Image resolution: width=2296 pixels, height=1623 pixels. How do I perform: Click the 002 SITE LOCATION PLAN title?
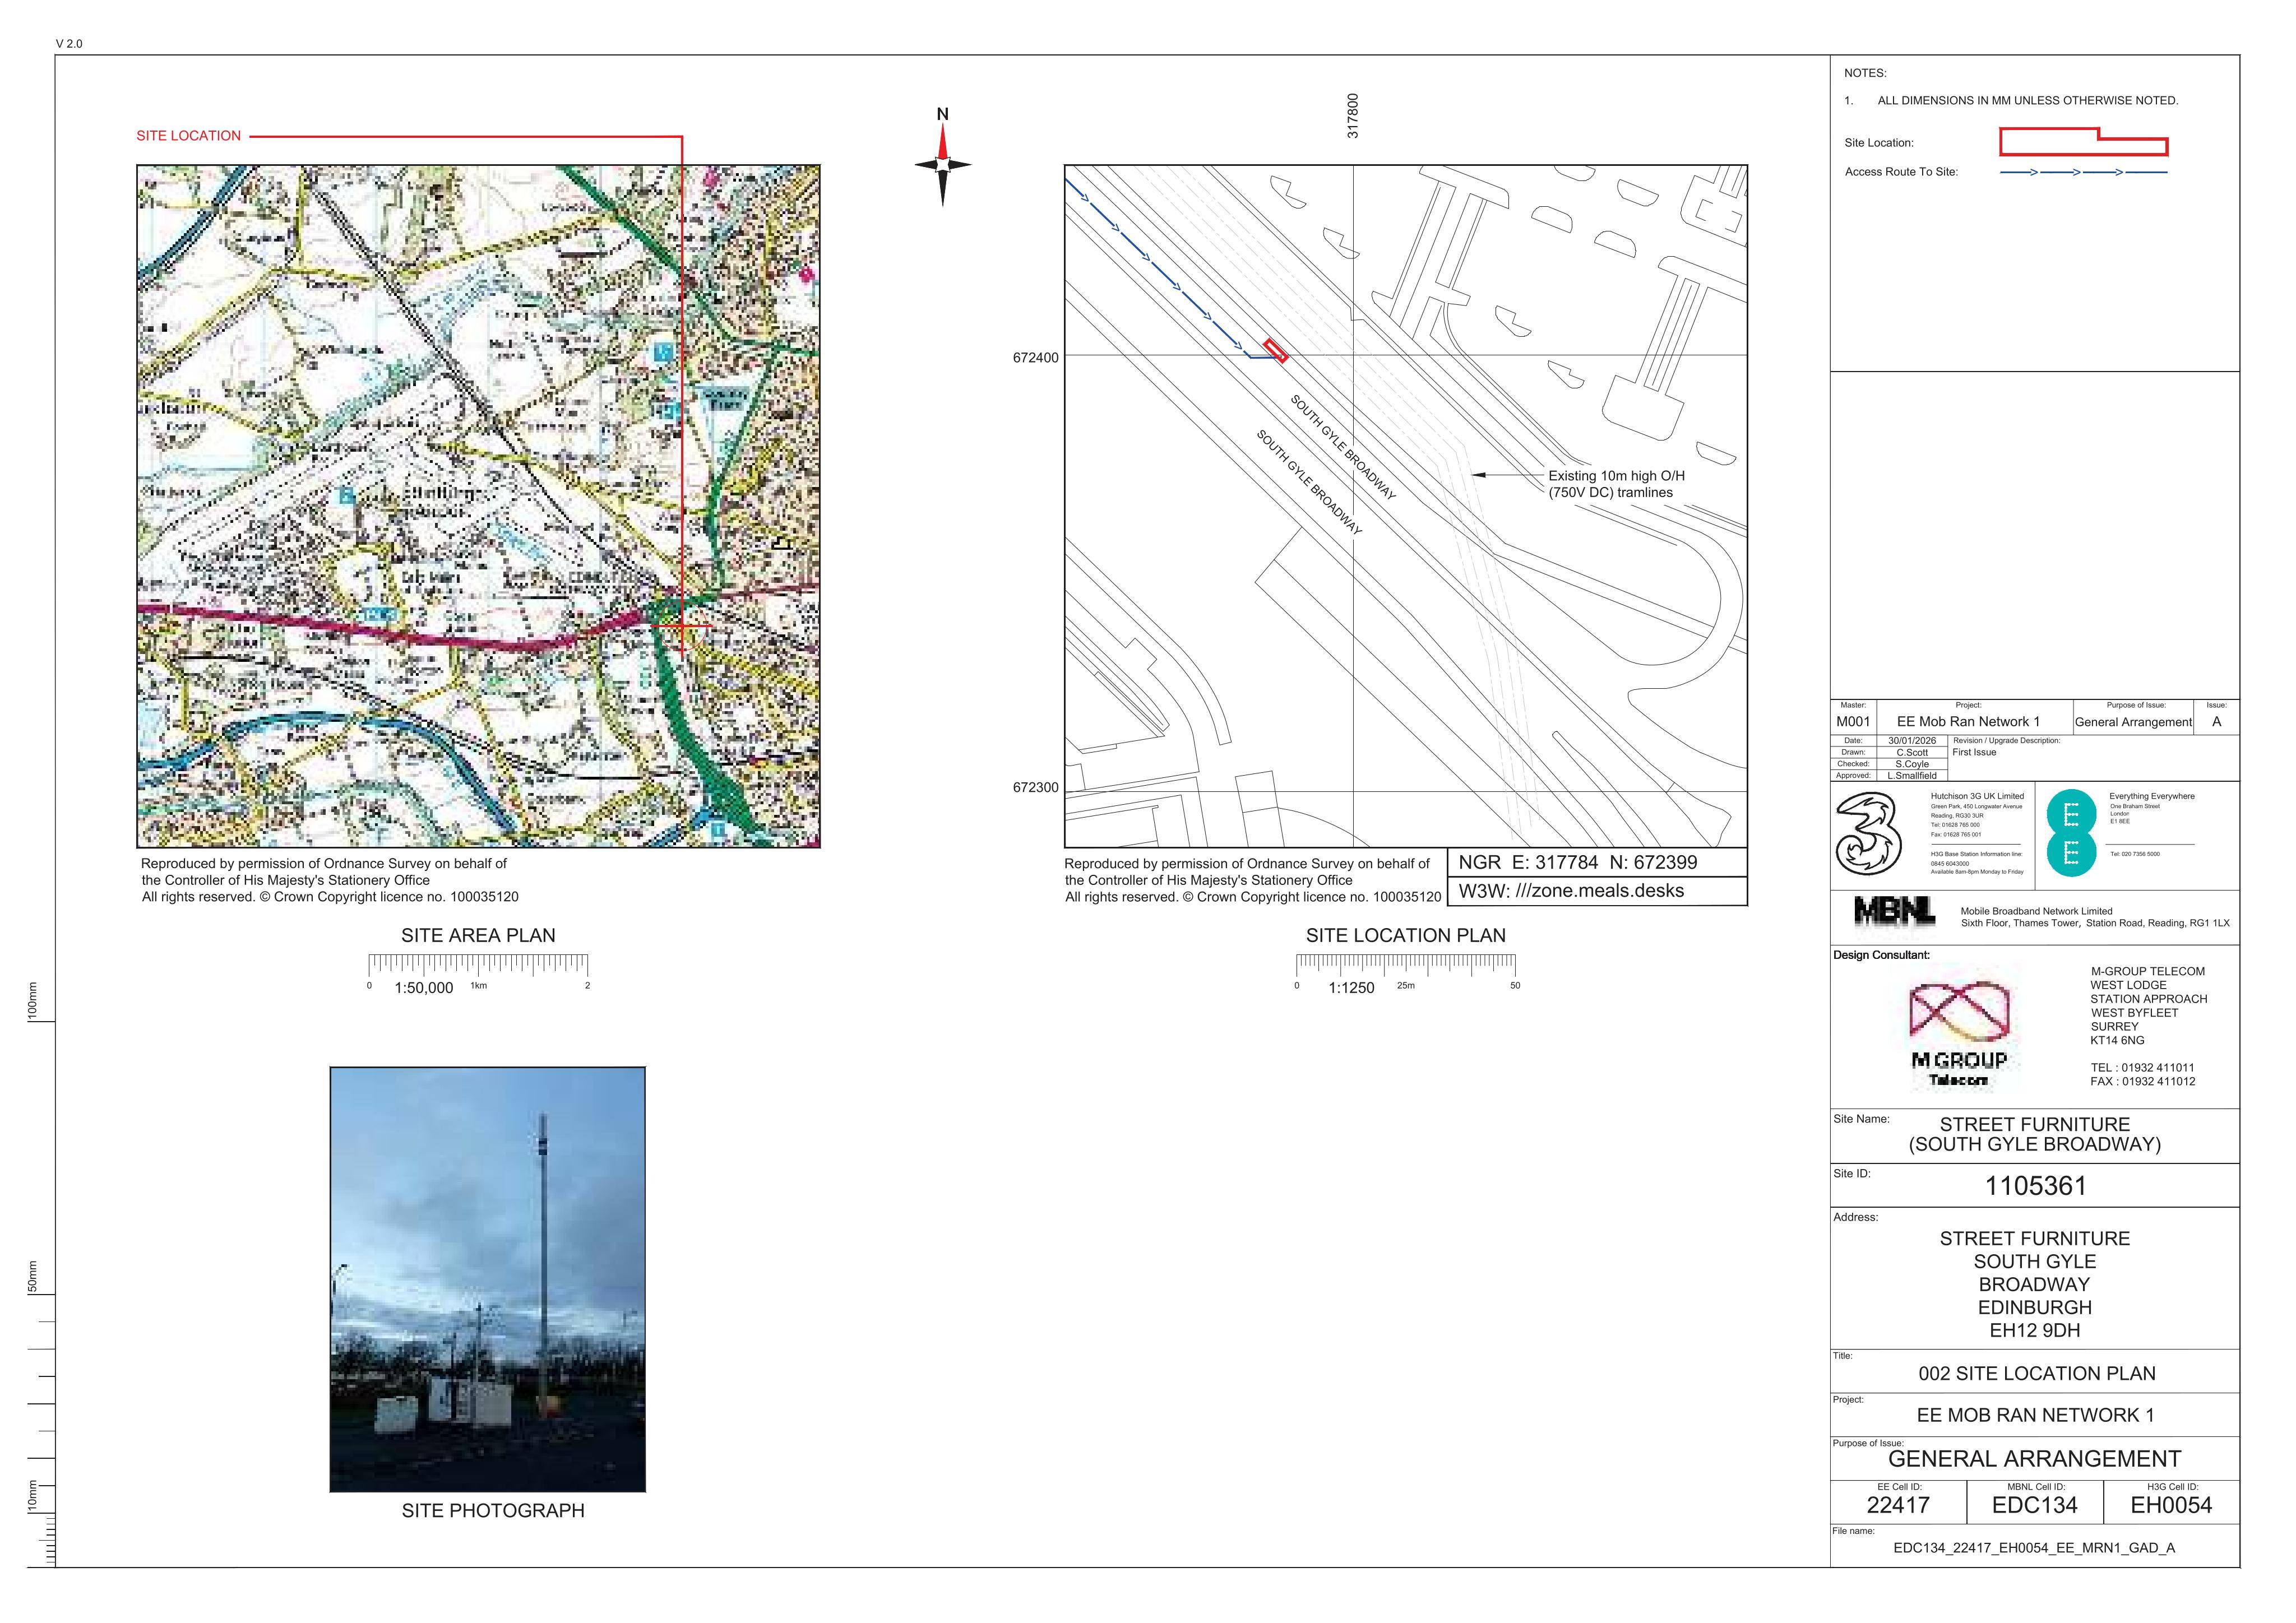pos(2036,1374)
